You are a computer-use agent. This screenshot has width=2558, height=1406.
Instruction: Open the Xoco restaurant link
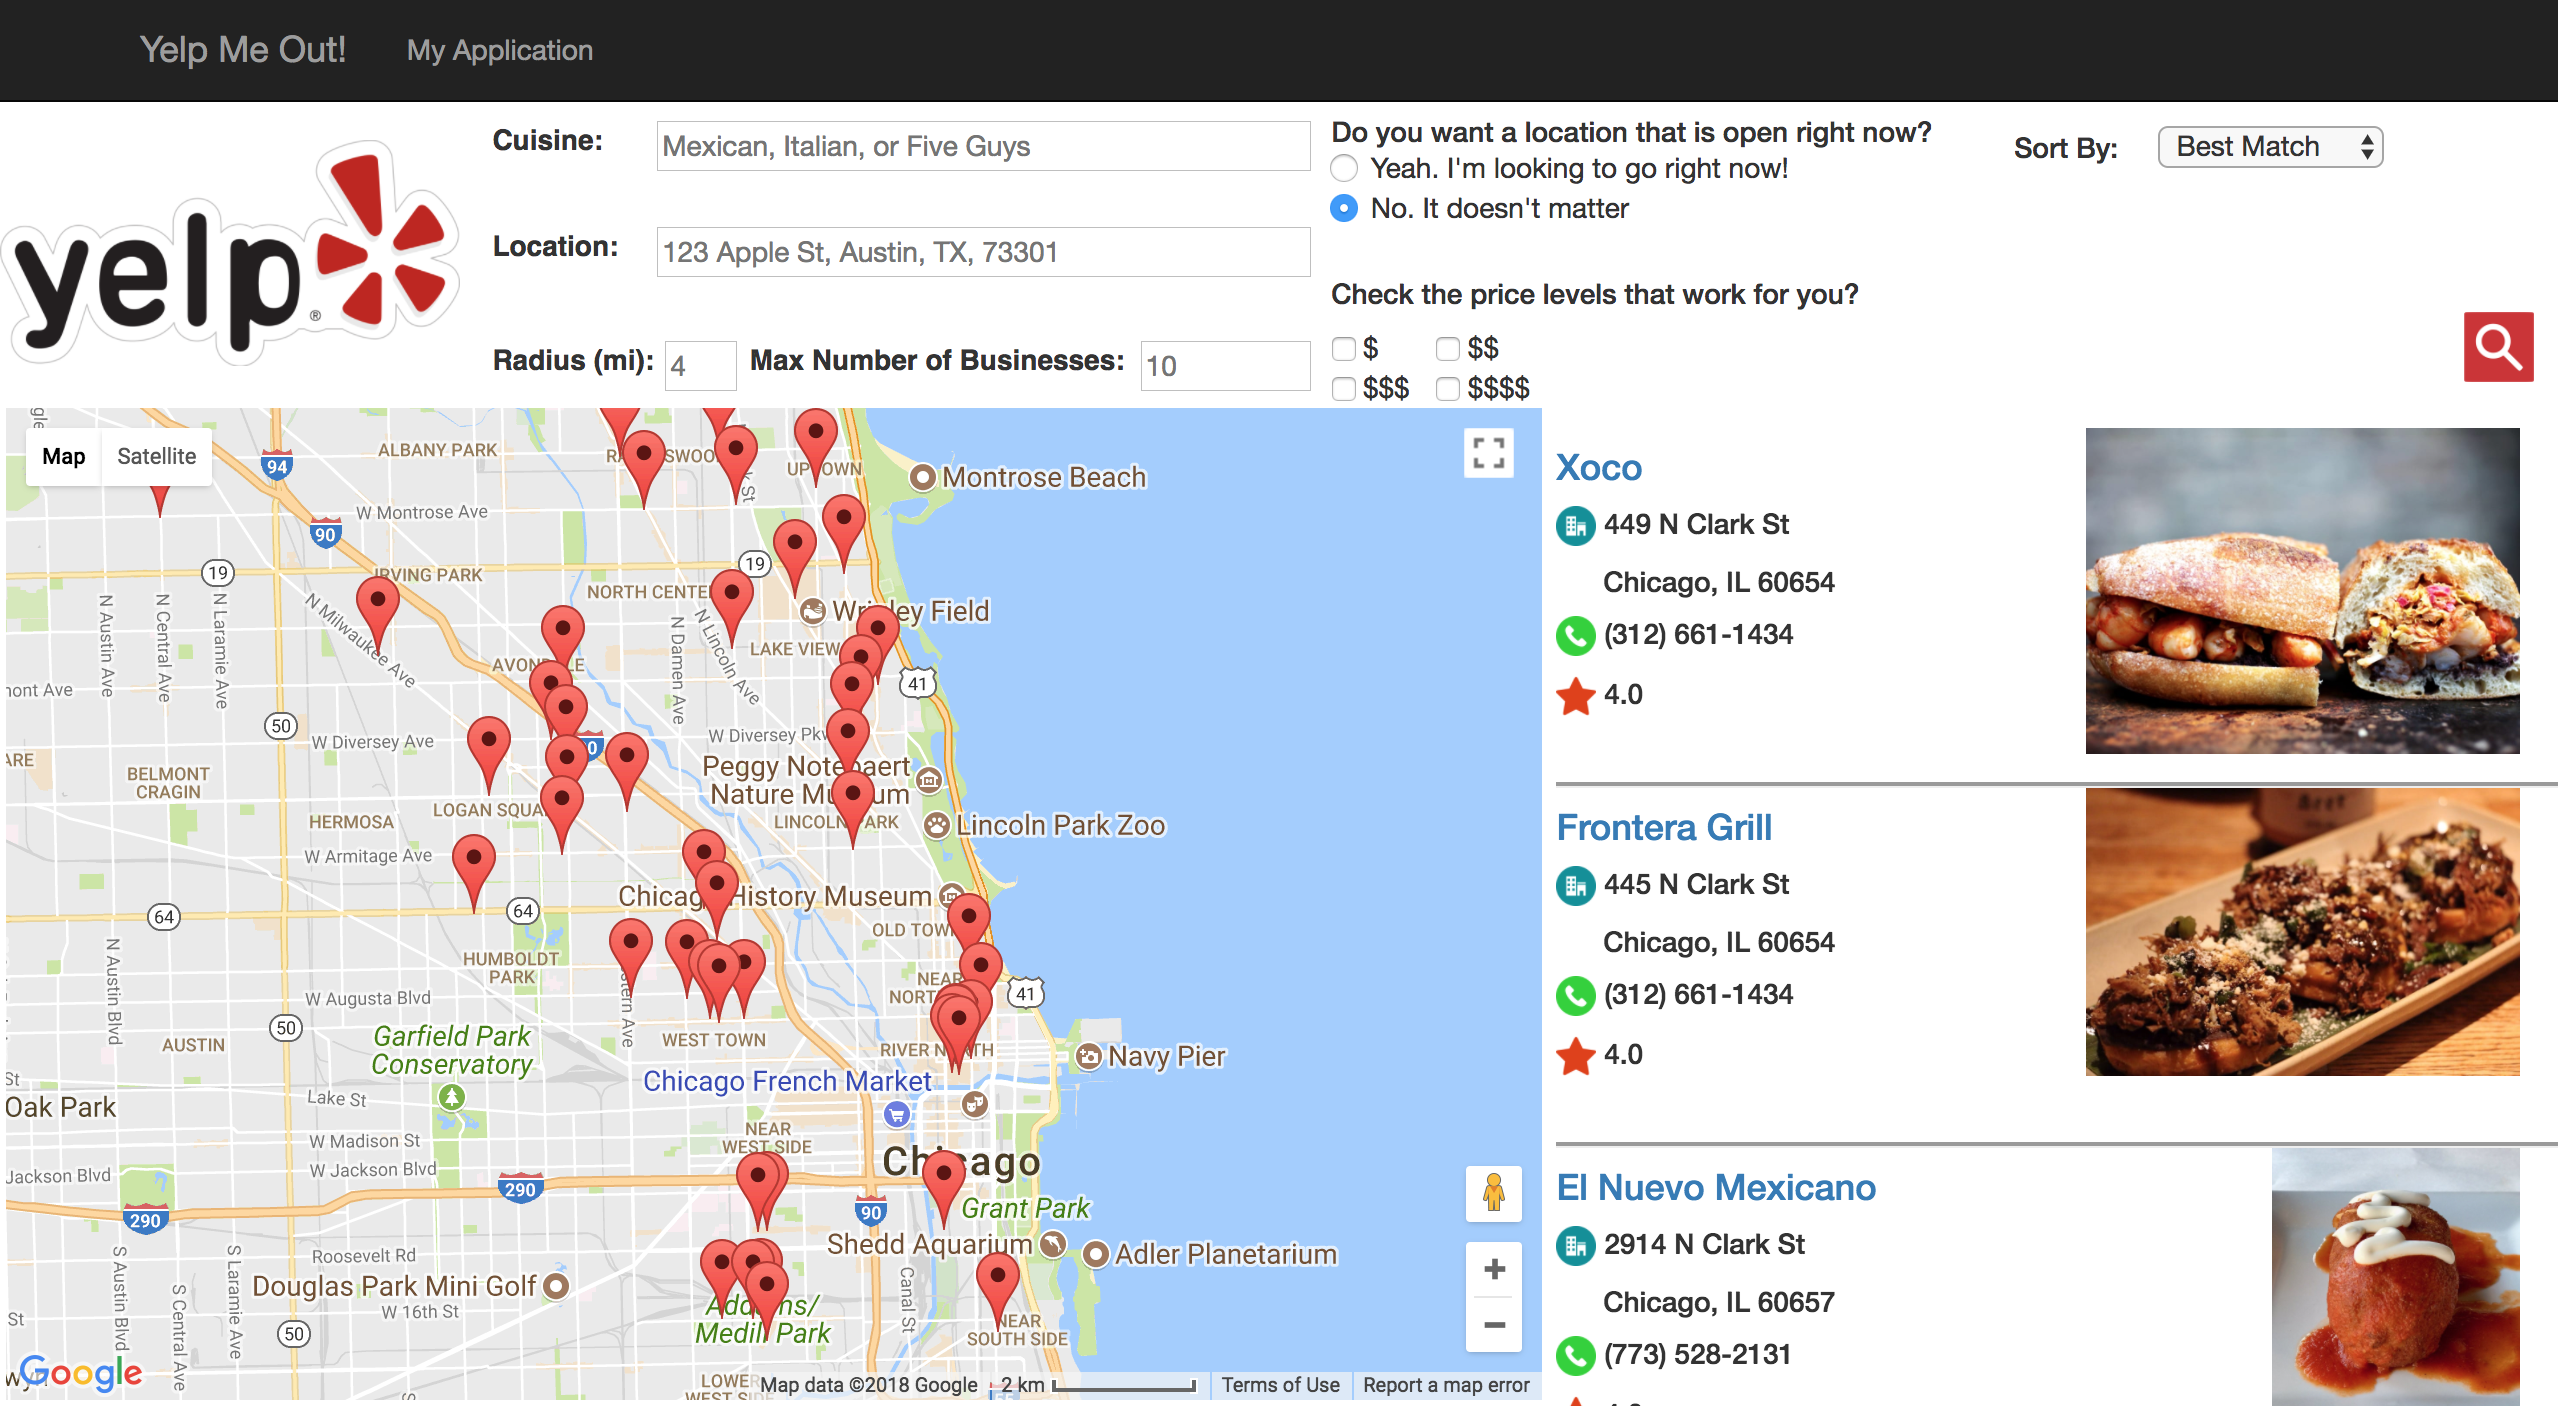point(1598,467)
